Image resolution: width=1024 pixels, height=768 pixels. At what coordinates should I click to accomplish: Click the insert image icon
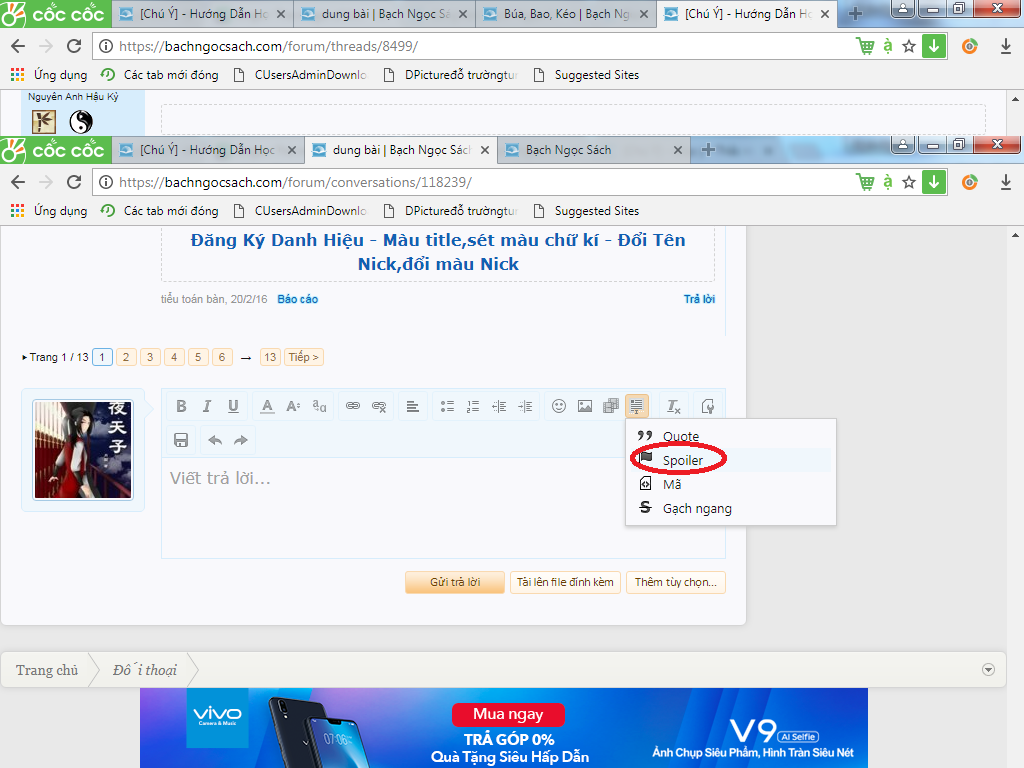point(585,406)
